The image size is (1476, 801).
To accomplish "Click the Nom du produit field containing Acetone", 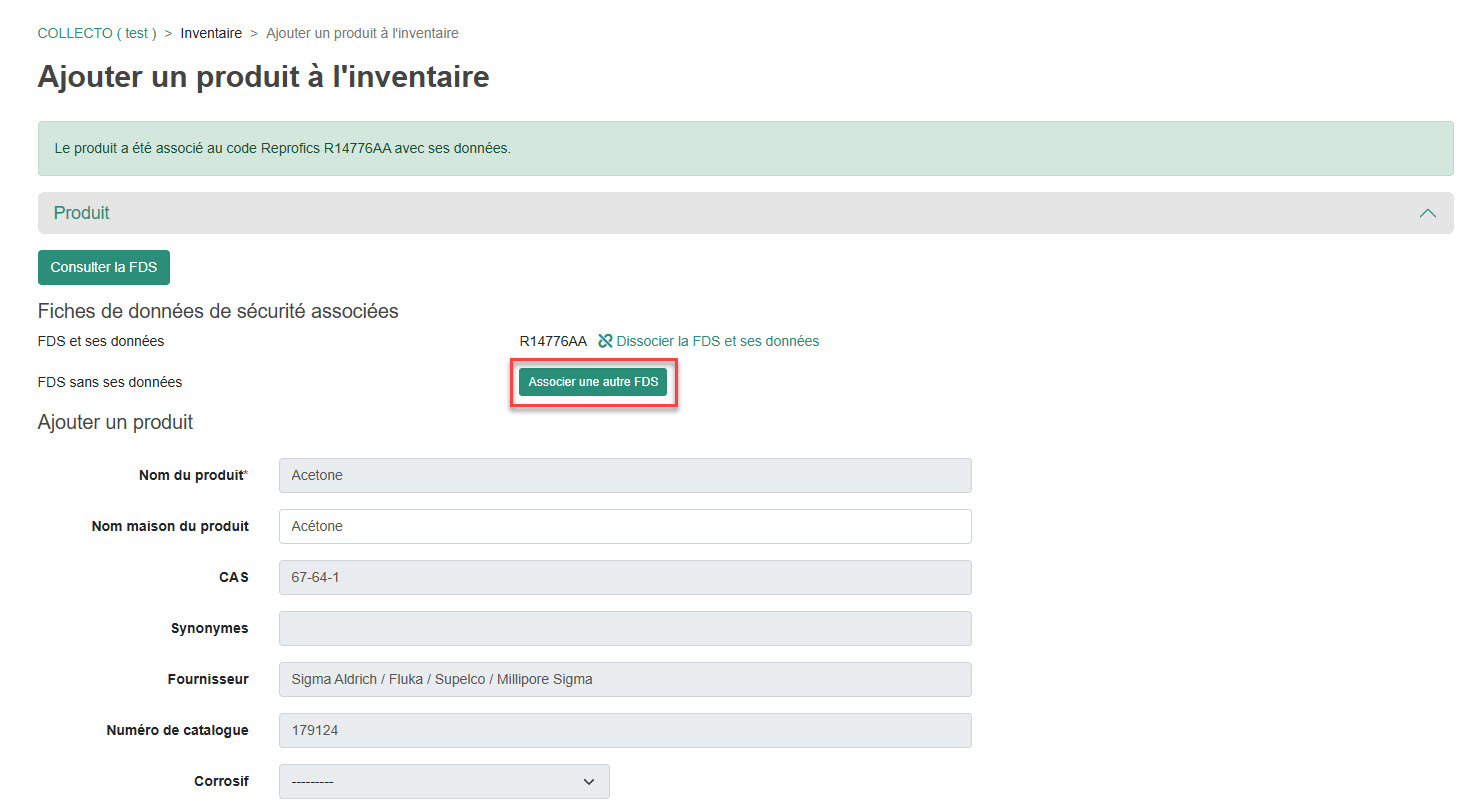I will [x=625, y=475].
